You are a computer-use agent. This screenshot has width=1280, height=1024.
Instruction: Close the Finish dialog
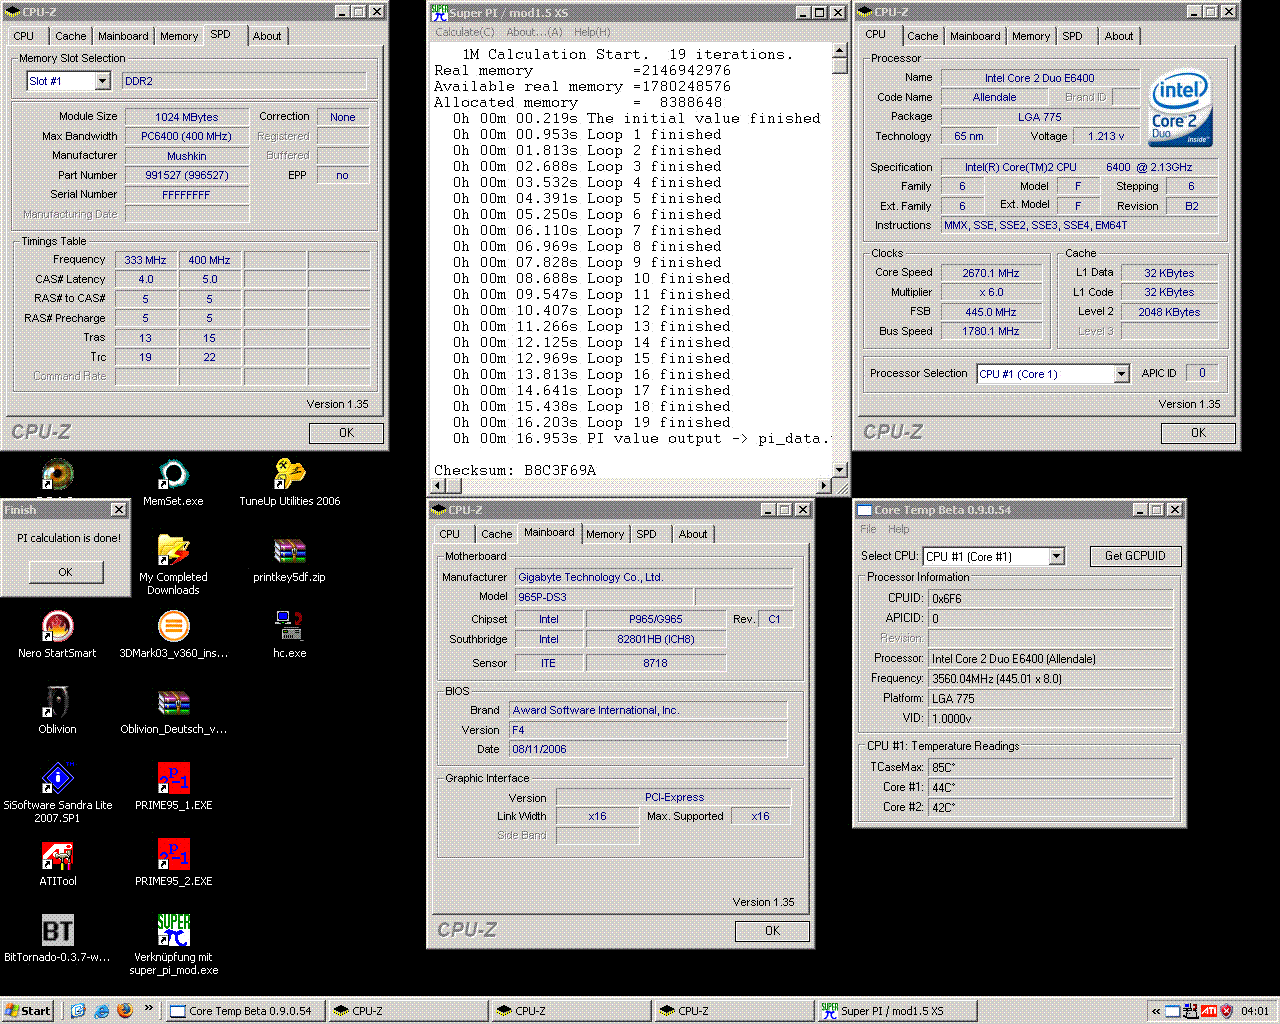(x=118, y=510)
